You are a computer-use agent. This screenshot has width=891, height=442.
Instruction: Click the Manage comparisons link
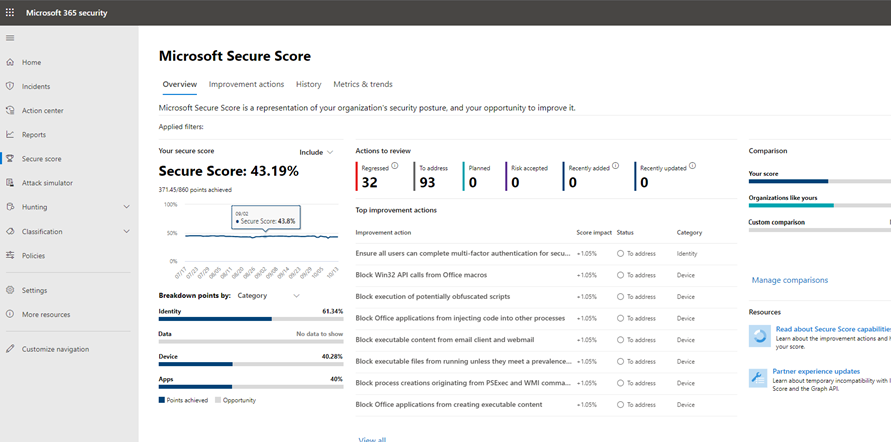pyautogui.click(x=790, y=280)
